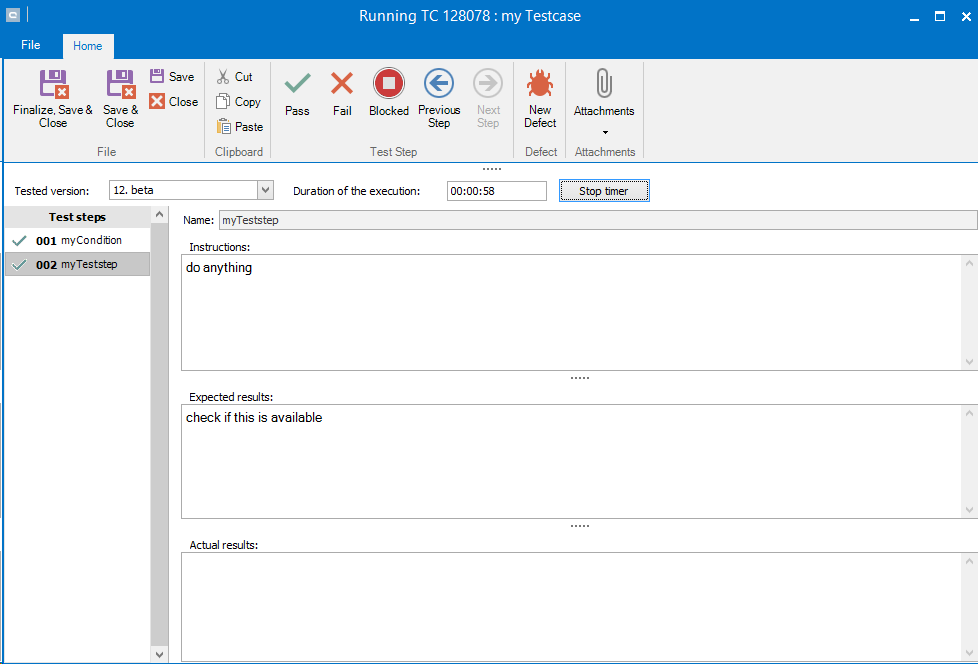Click the Pass checkmark icon

297,84
